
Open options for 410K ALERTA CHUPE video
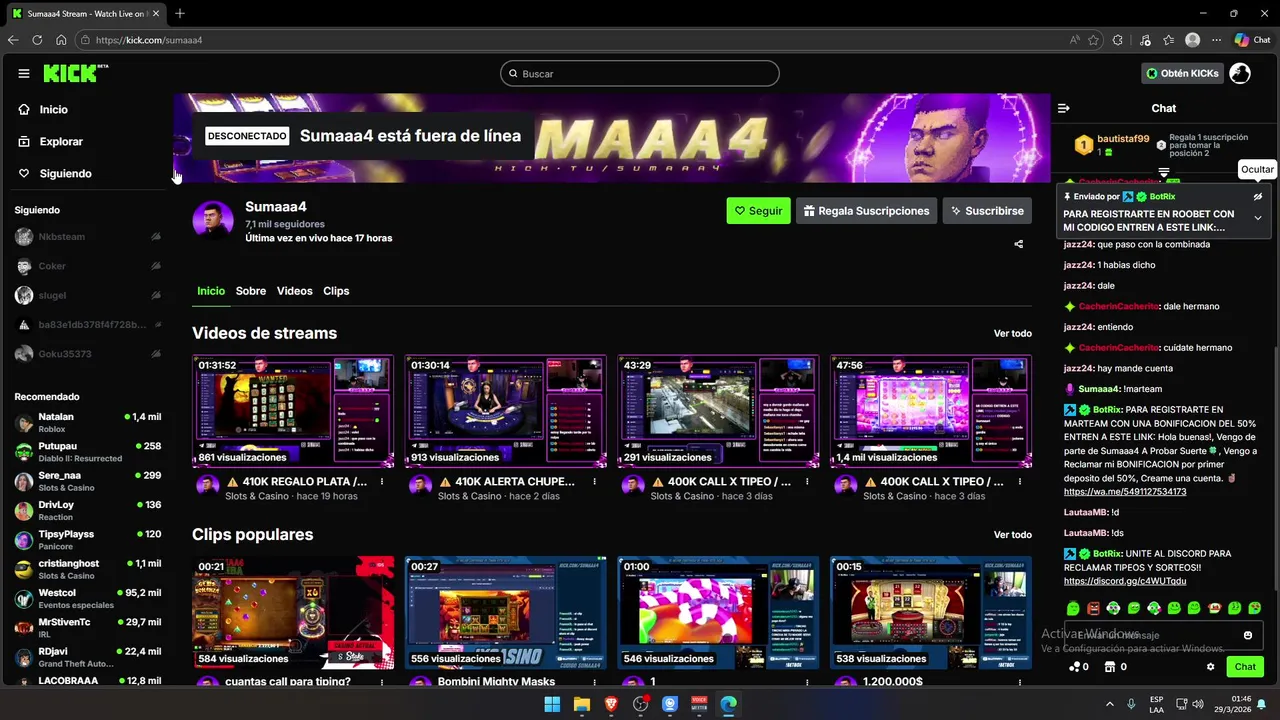pos(594,482)
